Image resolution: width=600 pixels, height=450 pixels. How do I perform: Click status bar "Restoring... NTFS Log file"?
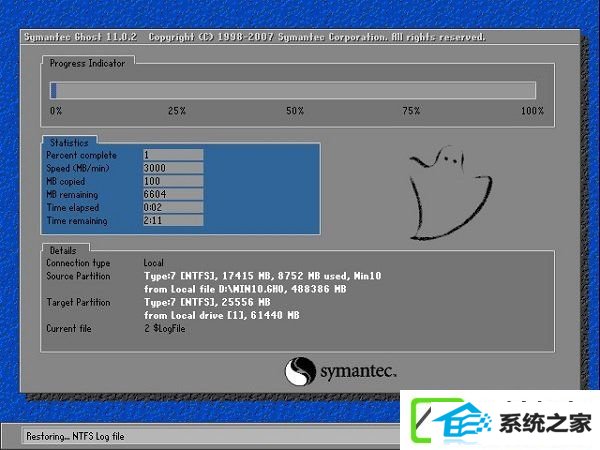click(75, 436)
